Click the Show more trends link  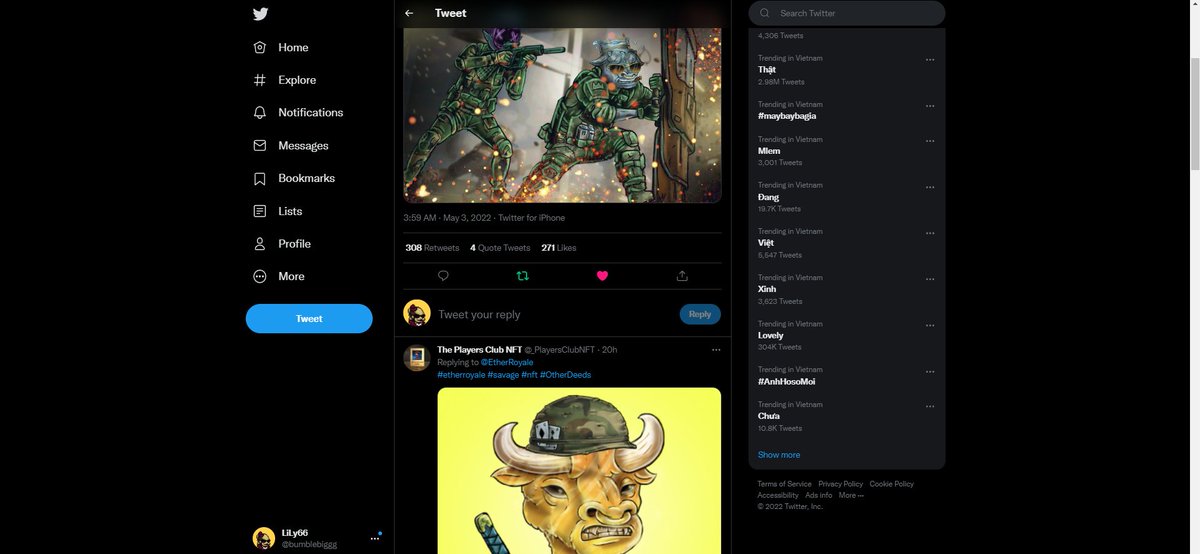(x=779, y=455)
